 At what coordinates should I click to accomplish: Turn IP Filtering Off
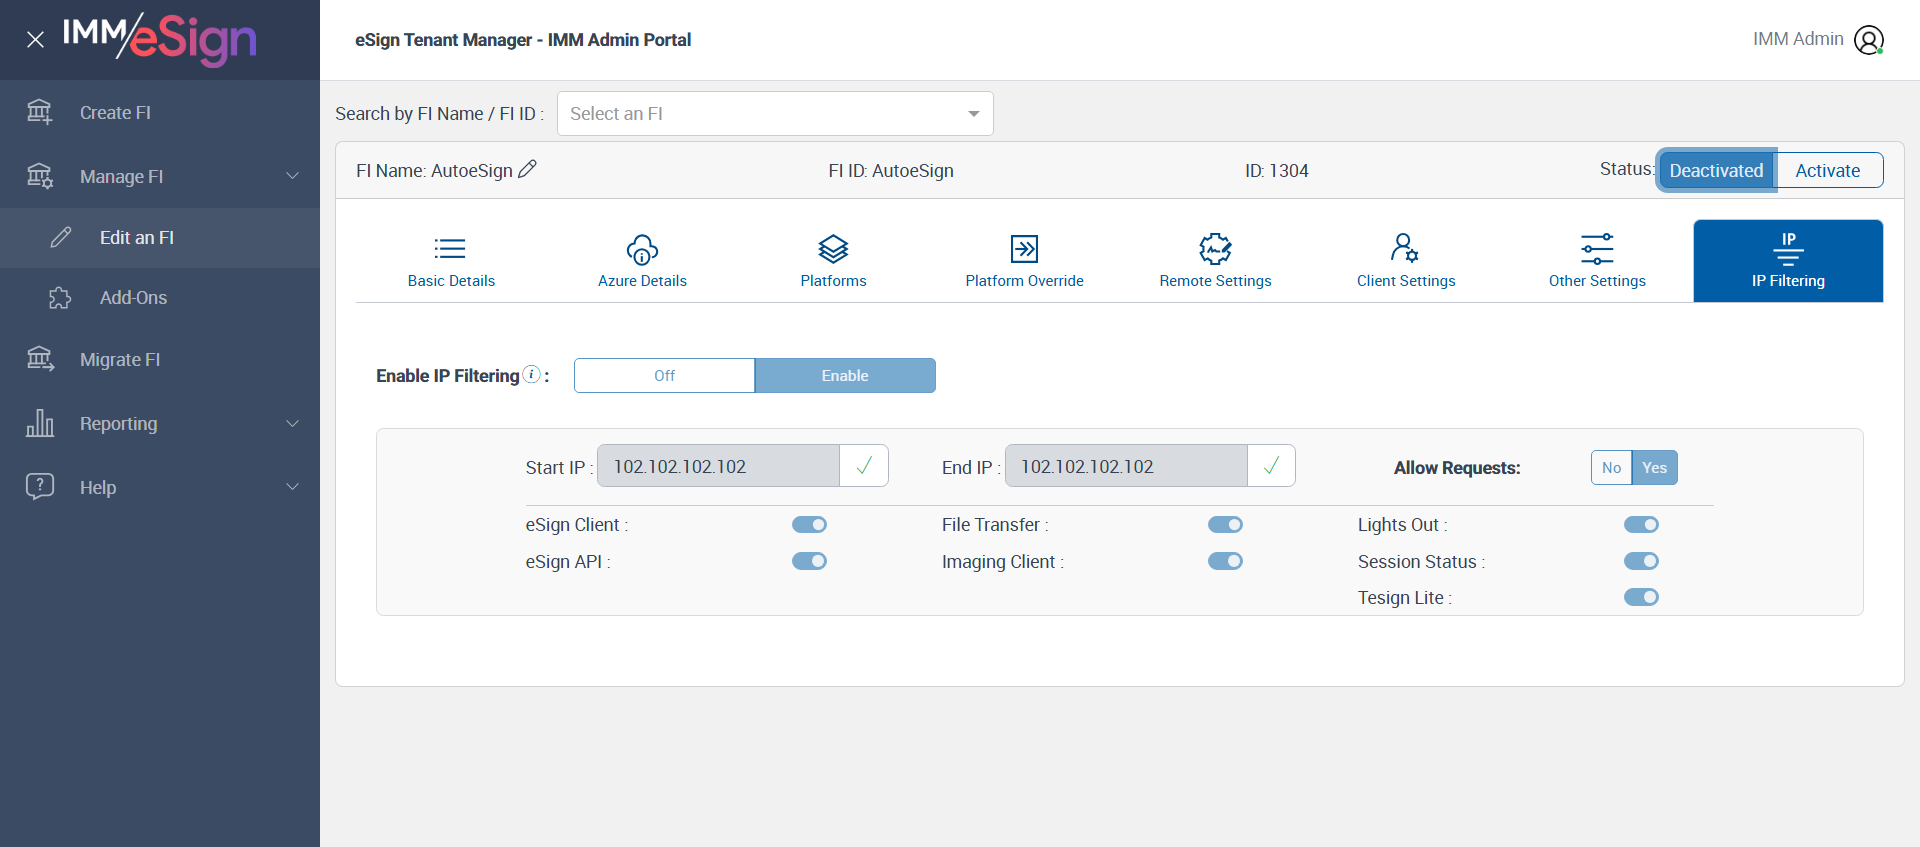coord(664,376)
